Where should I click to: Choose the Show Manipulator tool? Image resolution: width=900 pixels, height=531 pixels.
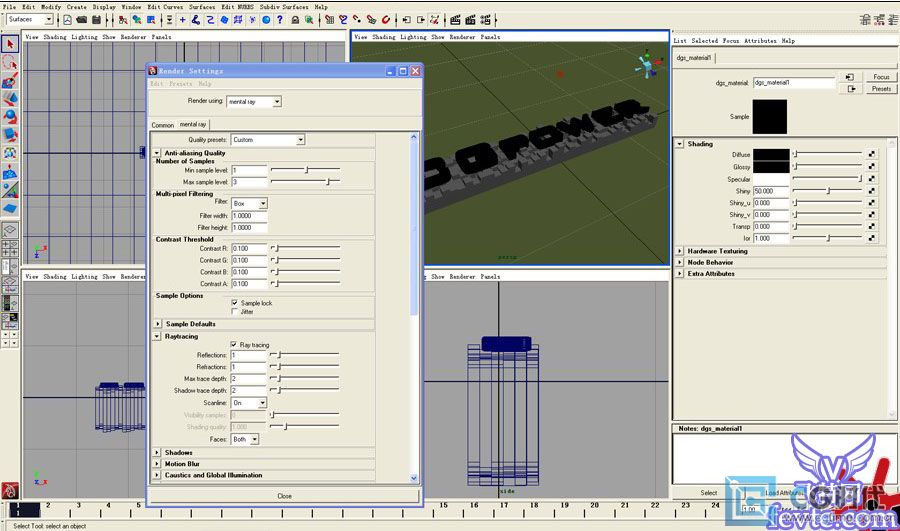tap(10, 190)
